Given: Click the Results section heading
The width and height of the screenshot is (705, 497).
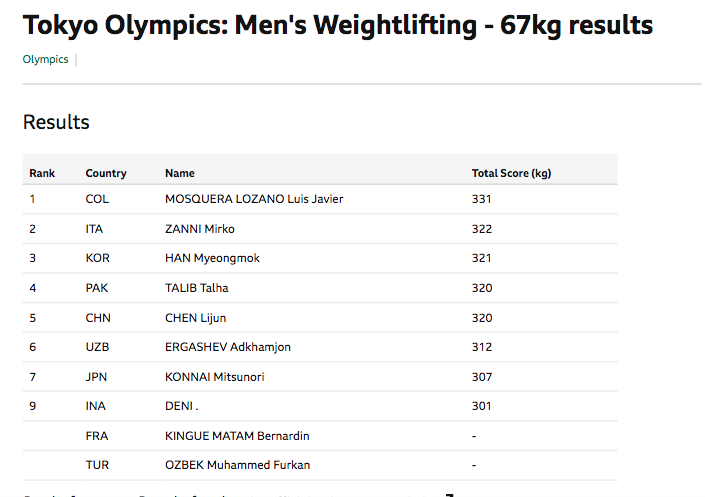Looking at the screenshot, I should [x=56, y=123].
